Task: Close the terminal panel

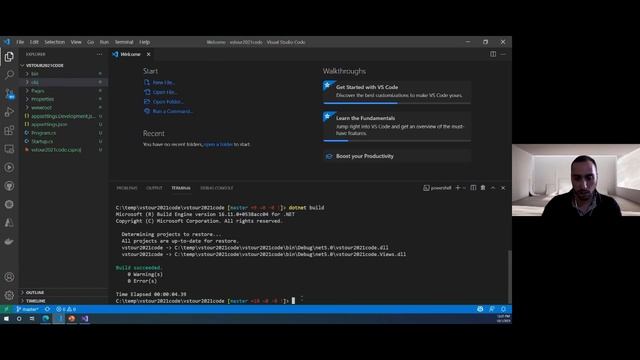Action: pyautogui.click(x=503, y=188)
